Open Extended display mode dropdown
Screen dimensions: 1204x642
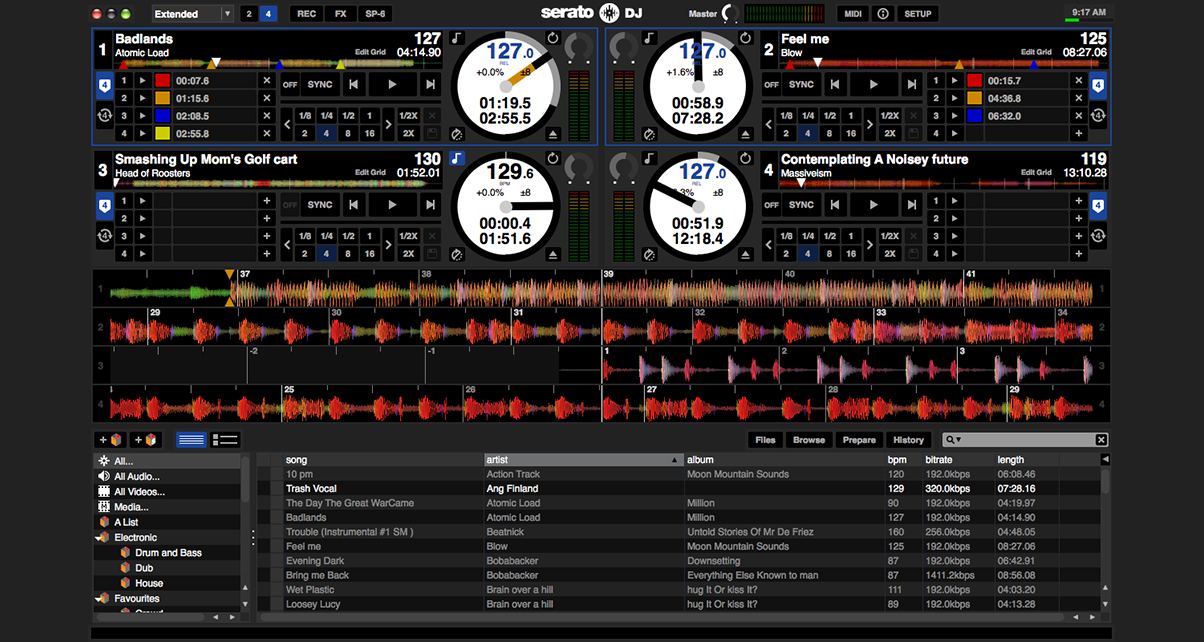click(x=193, y=14)
